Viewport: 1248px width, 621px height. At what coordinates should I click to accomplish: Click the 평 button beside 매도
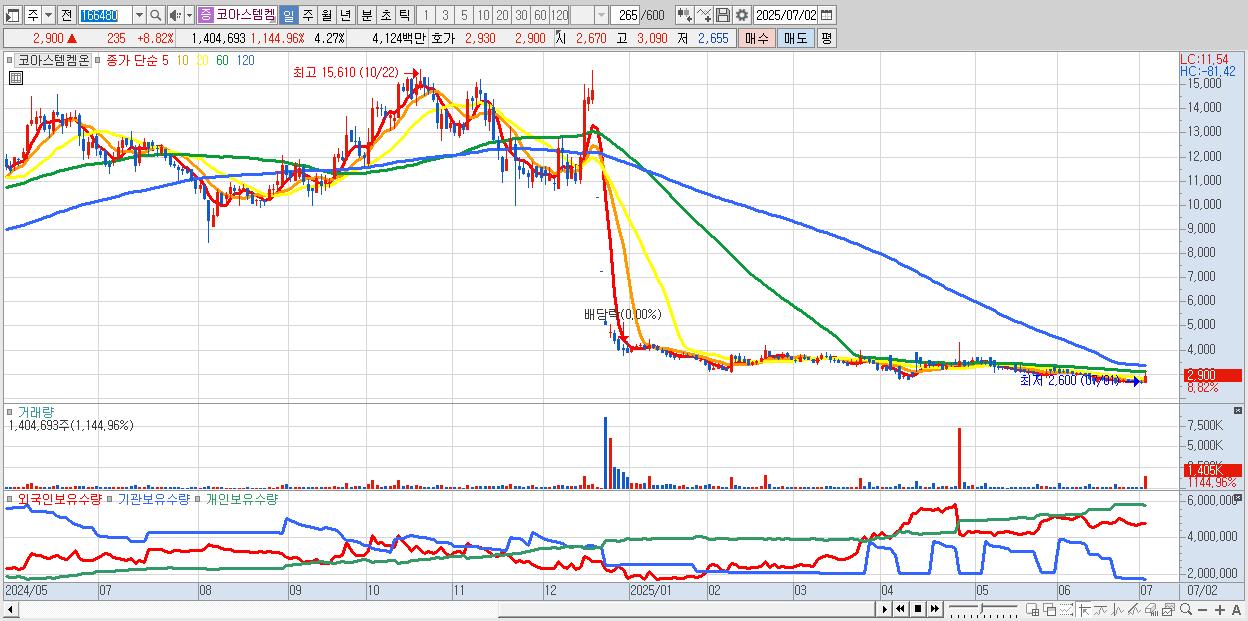click(826, 38)
